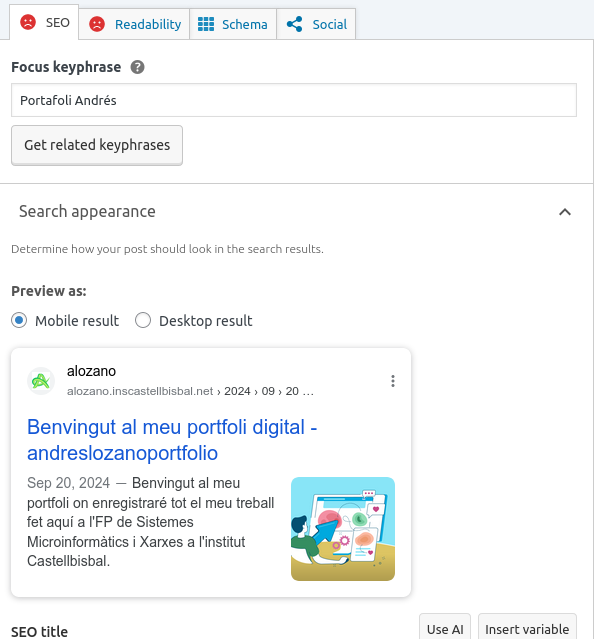Select the Desktop result radio button

click(x=143, y=320)
